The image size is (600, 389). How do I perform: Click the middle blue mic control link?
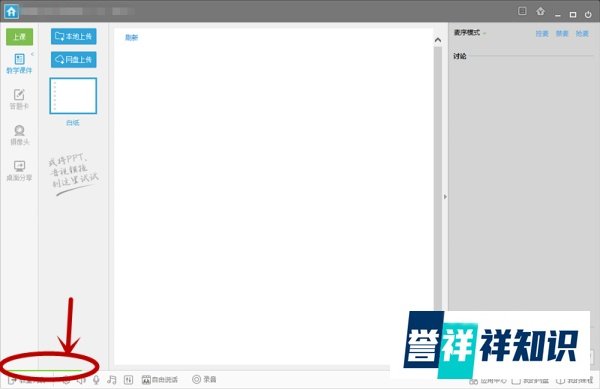click(x=562, y=34)
